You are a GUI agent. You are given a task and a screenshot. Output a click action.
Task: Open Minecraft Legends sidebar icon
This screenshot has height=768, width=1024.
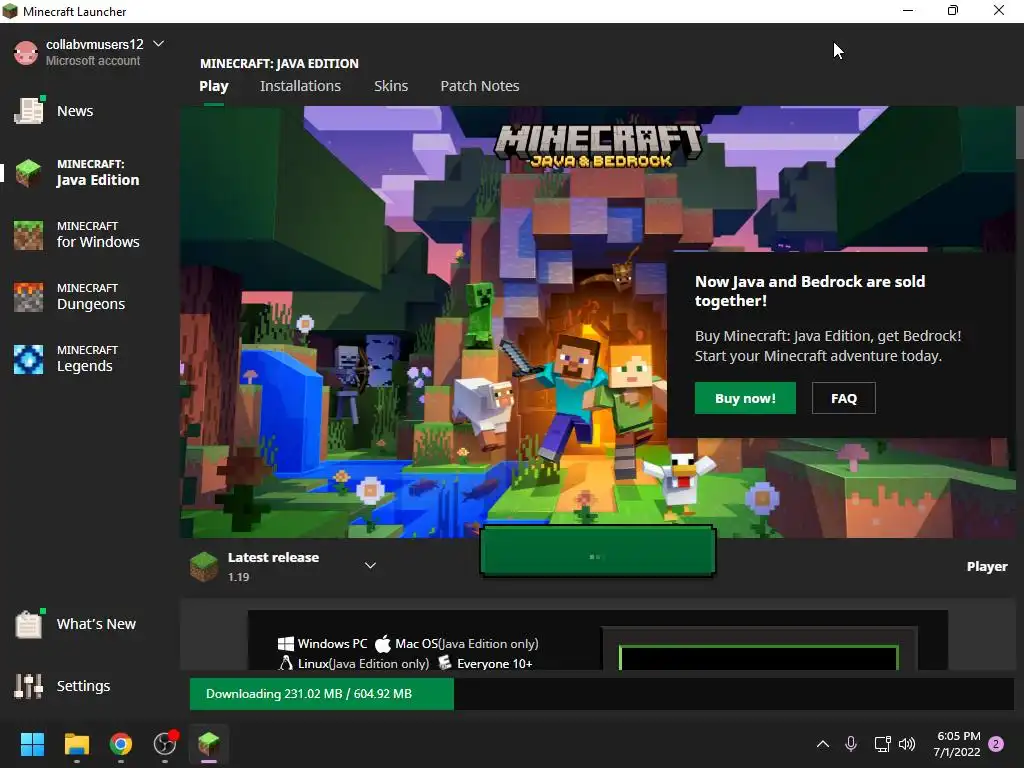coord(29,359)
